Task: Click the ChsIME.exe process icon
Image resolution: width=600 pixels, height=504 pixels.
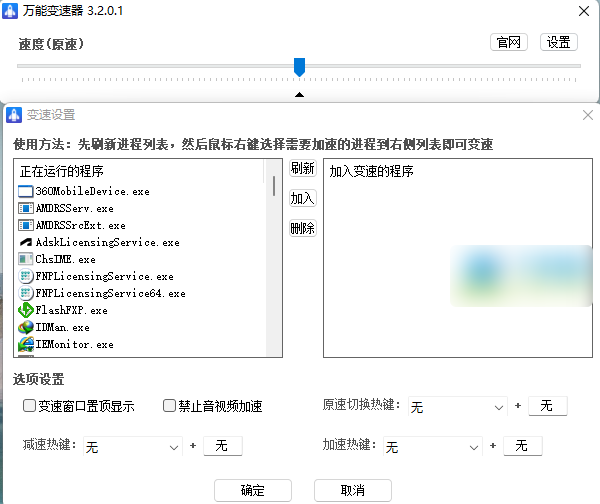Action: pos(26,259)
